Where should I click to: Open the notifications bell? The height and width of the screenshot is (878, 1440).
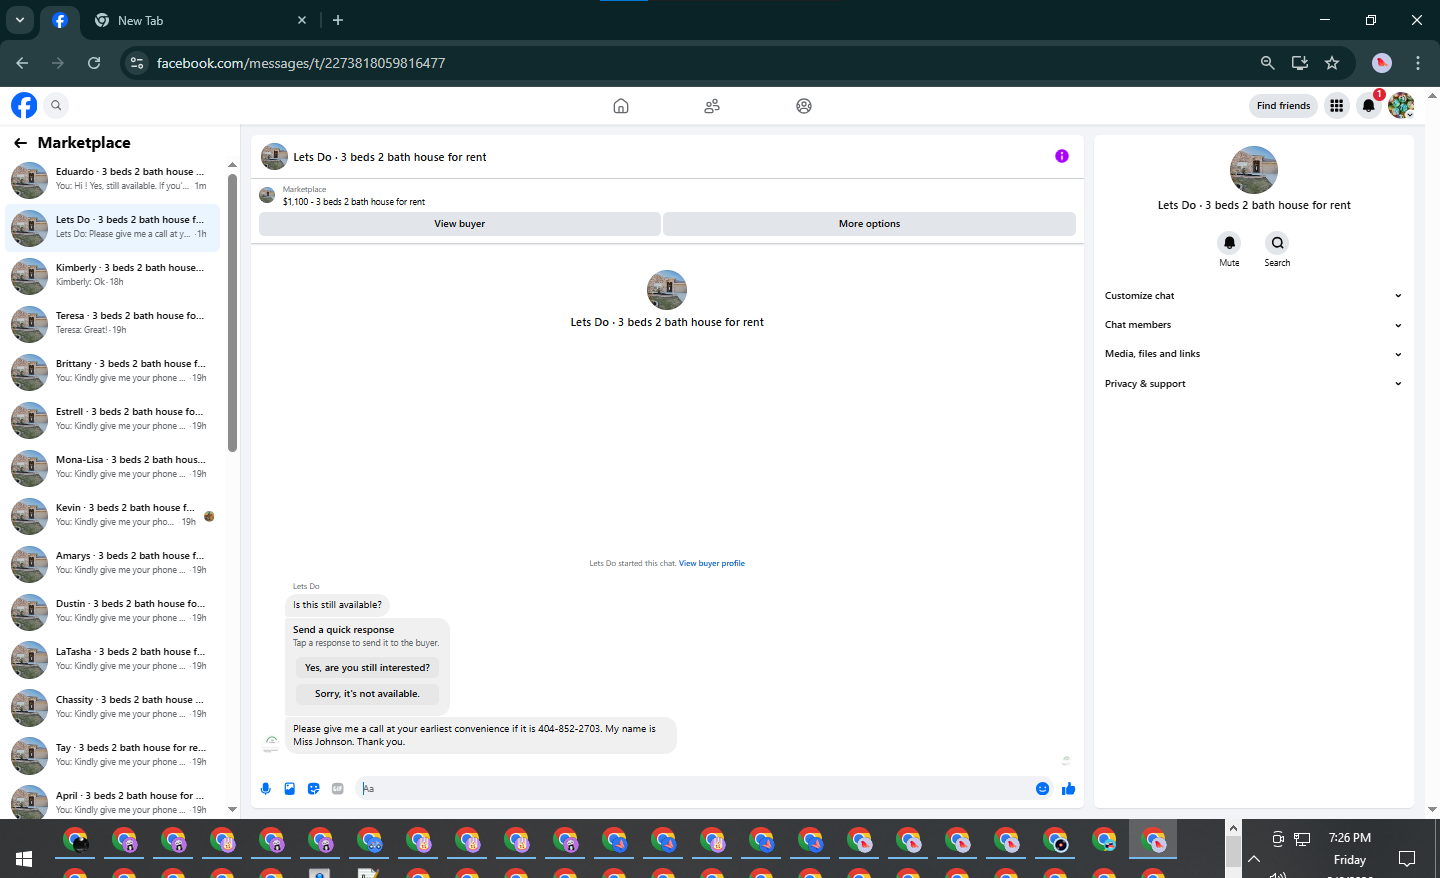(x=1369, y=105)
